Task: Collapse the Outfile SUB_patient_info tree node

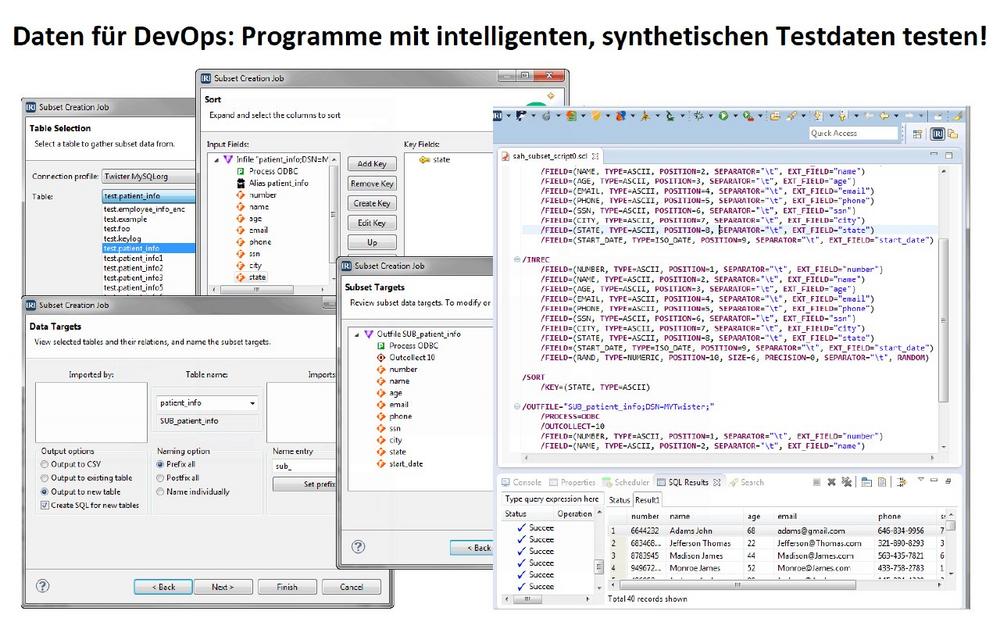Action: coord(355,334)
